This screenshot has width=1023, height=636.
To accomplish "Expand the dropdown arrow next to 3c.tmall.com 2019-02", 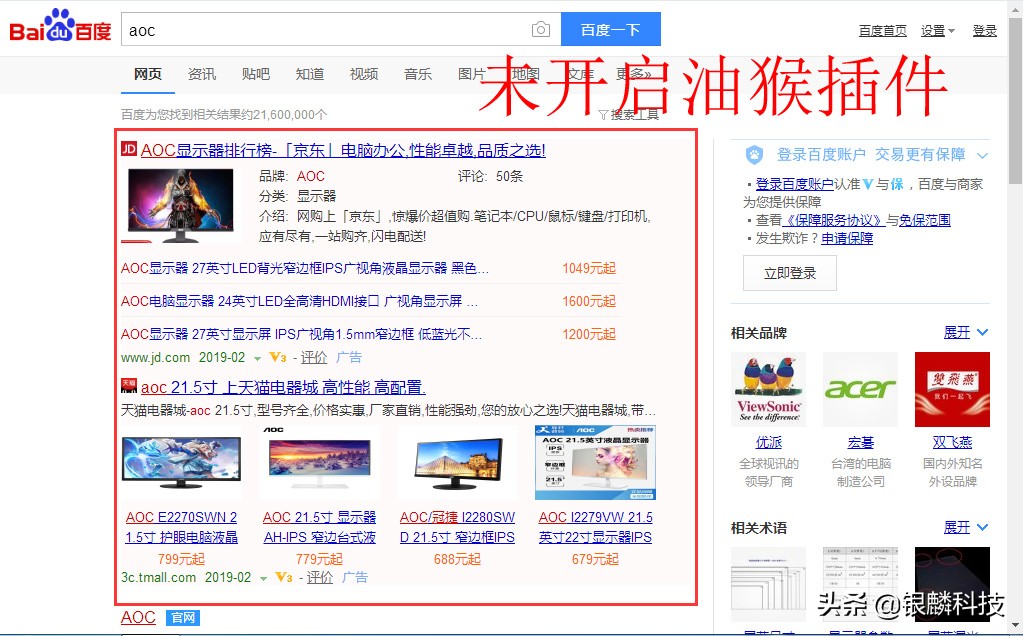I will (263, 579).
